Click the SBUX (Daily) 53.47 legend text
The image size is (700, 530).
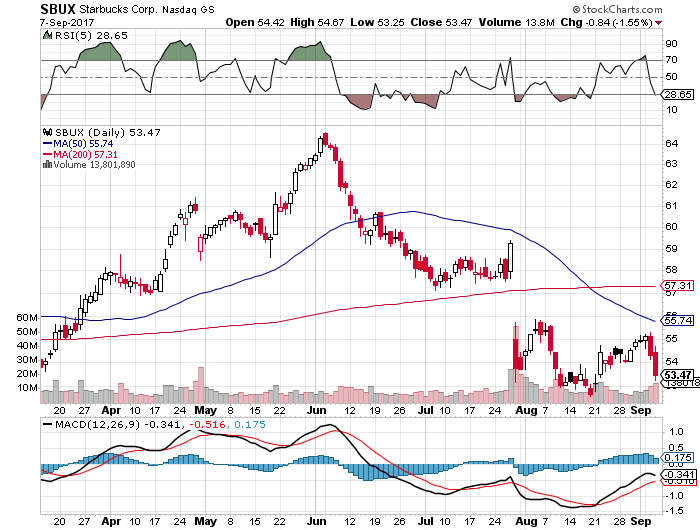point(108,133)
